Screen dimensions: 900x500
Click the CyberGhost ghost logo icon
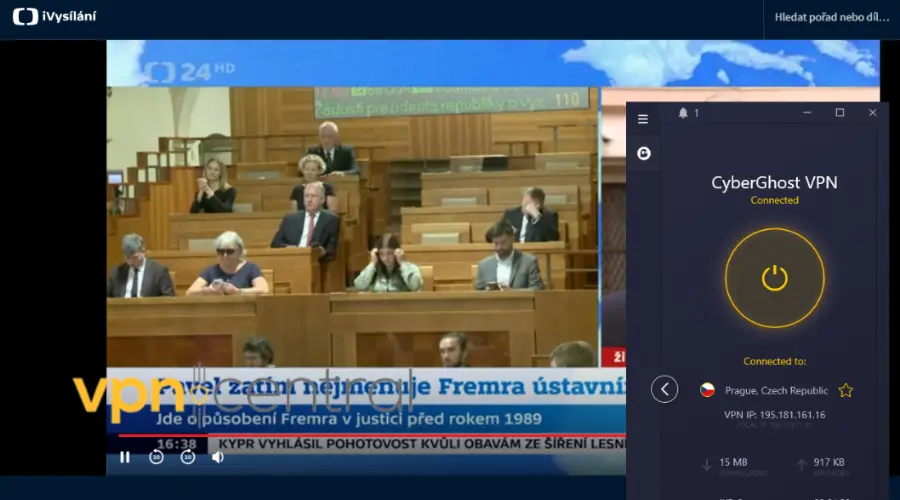coord(643,153)
